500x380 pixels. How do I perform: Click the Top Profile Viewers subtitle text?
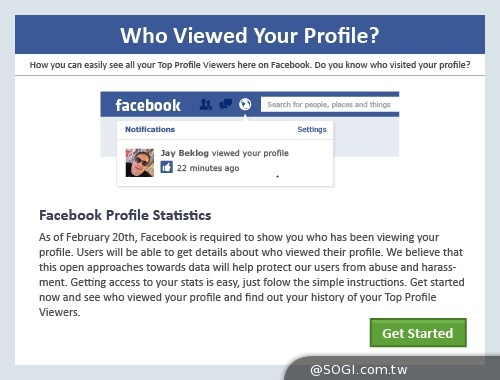point(250,65)
